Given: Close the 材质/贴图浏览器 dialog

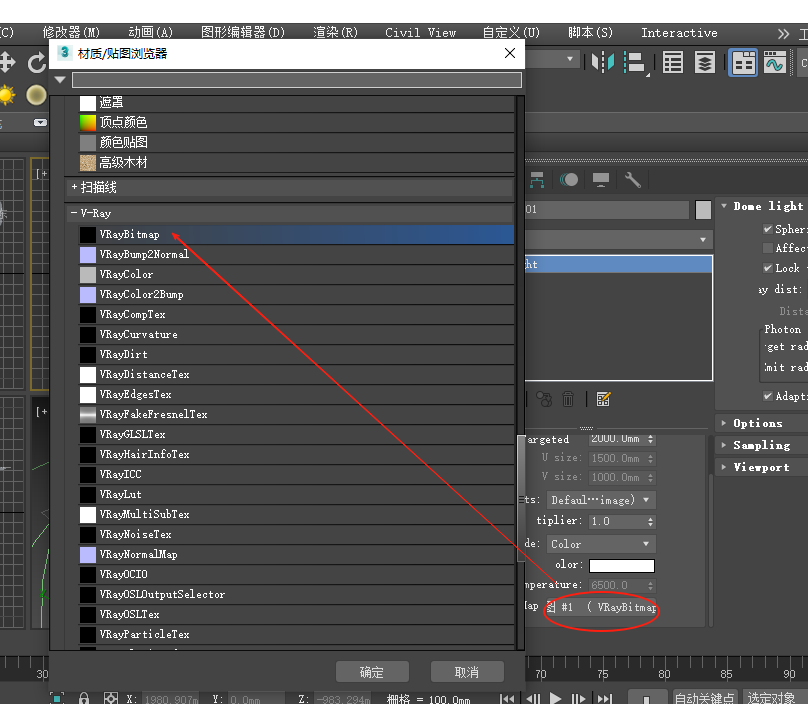Looking at the screenshot, I should pyautogui.click(x=510, y=53).
